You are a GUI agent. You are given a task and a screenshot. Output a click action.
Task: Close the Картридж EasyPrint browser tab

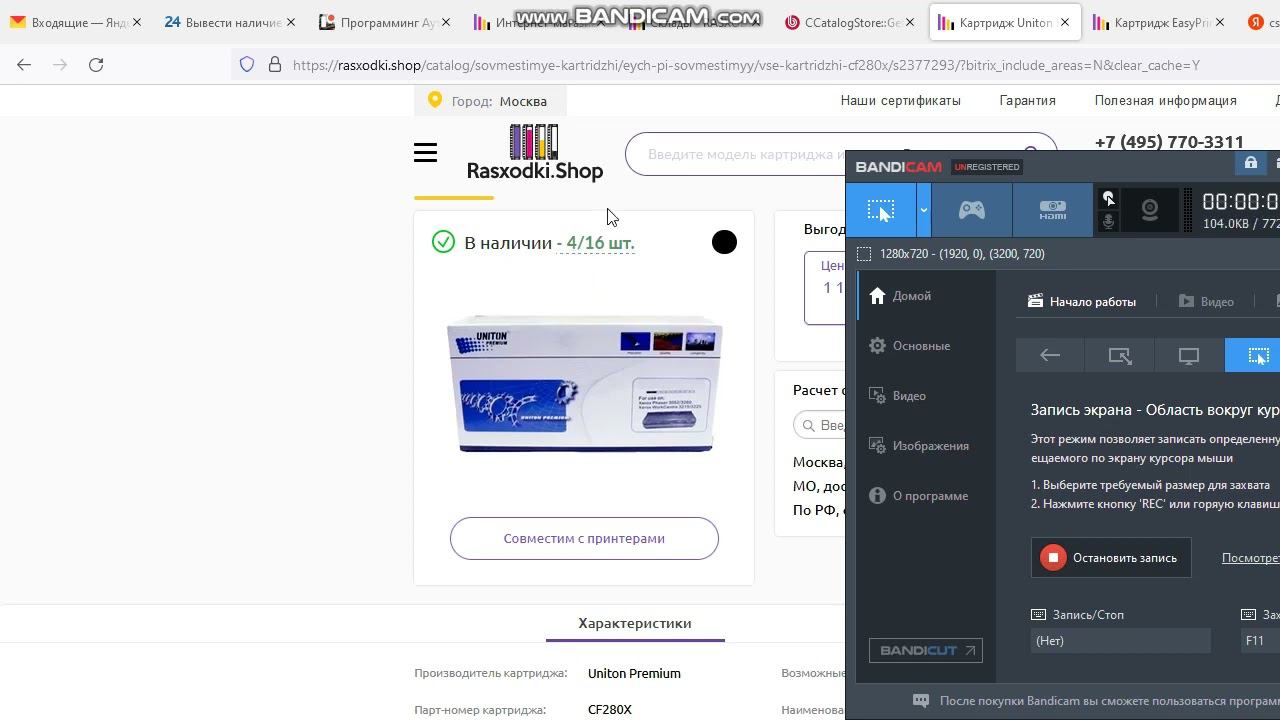pos(1219,22)
